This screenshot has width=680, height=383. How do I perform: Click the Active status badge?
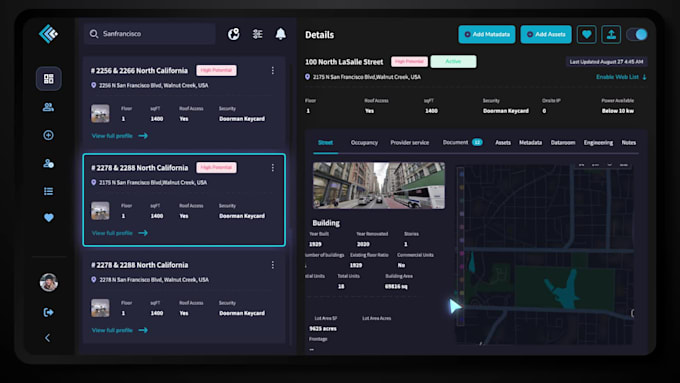[453, 62]
